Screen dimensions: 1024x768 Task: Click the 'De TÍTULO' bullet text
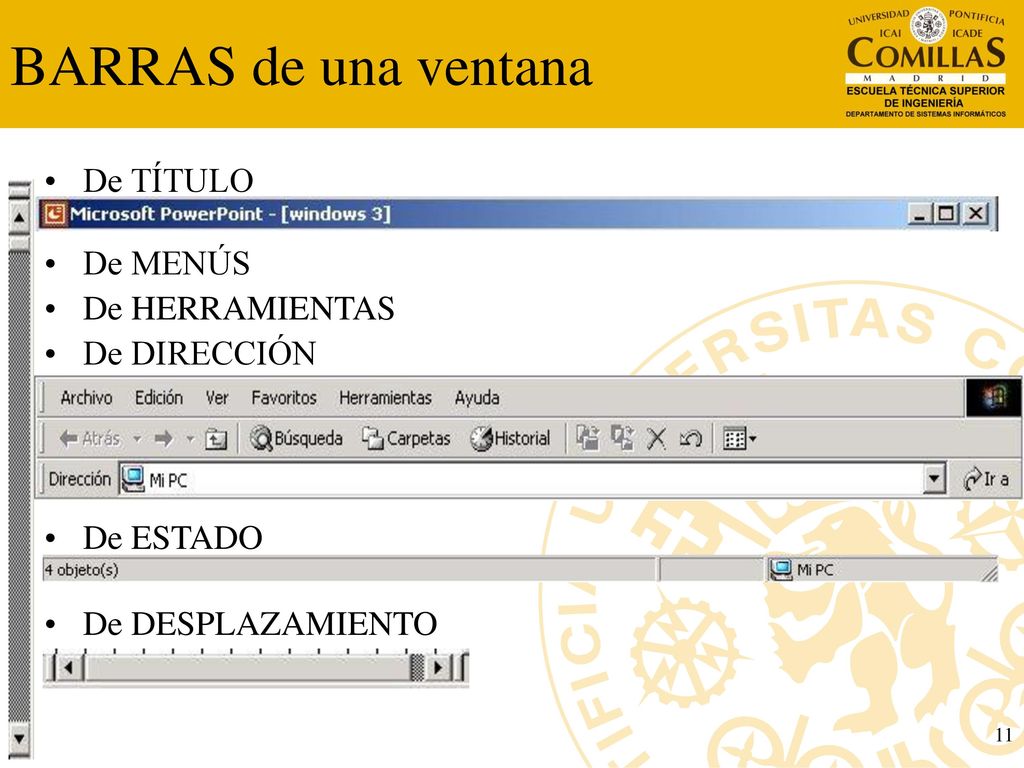click(168, 181)
